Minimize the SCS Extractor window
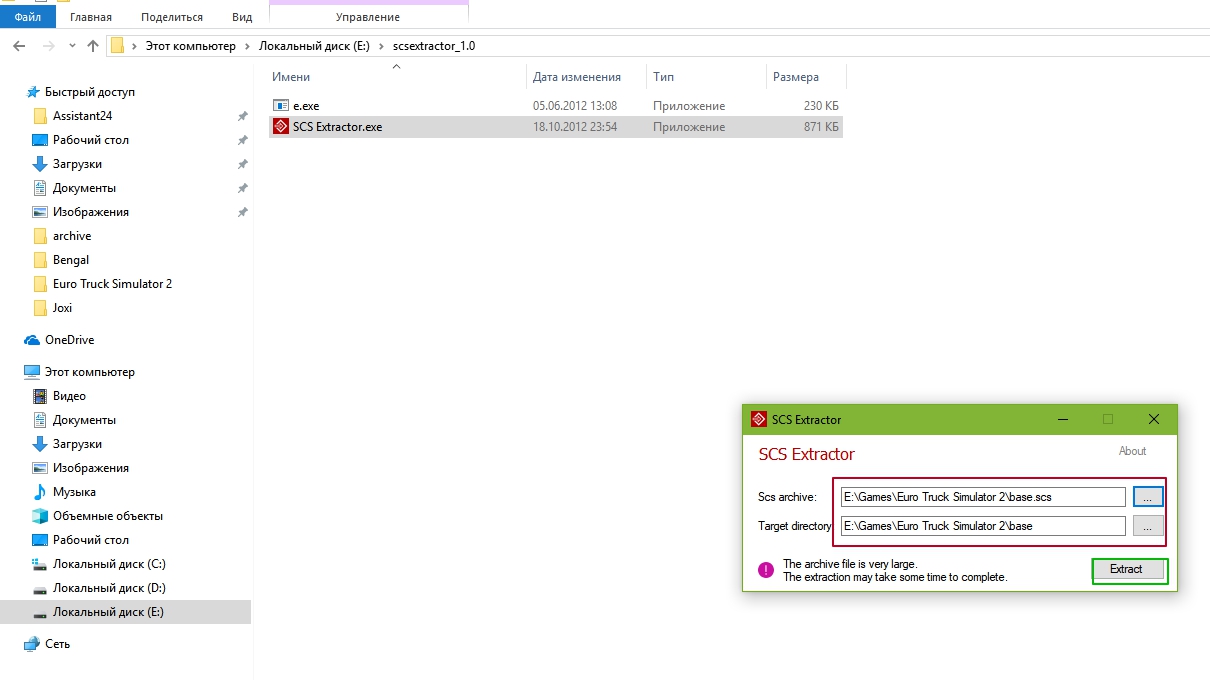This screenshot has height=680, width=1210. pyautogui.click(x=1062, y=419)
